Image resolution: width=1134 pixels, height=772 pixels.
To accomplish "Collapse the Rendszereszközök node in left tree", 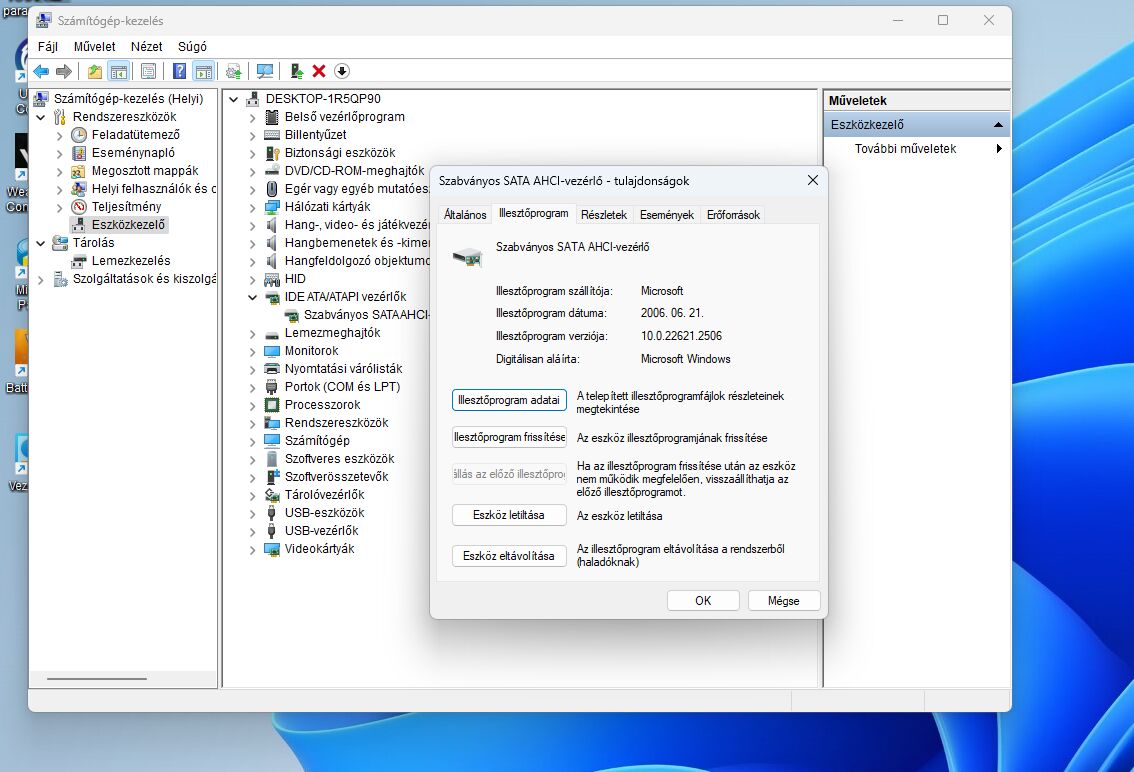I will tap(41, 117).
